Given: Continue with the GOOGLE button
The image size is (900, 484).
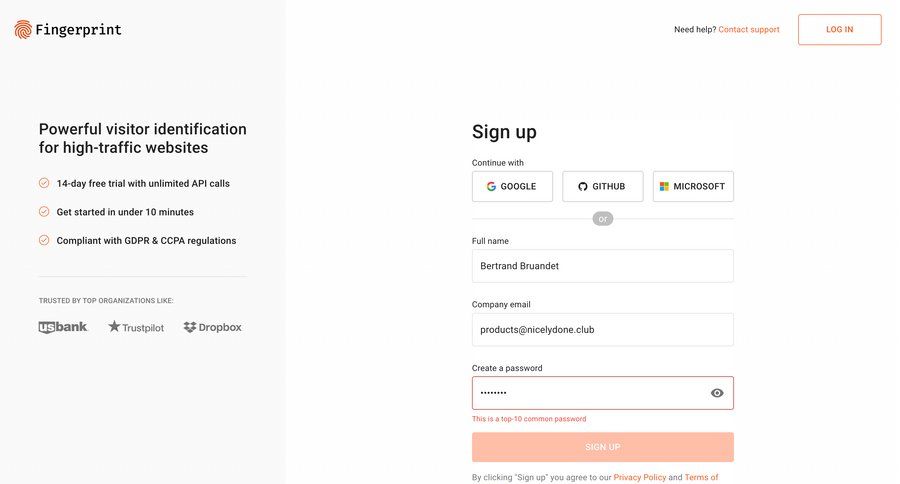Looking at the screenshot, I should [512, 187].
